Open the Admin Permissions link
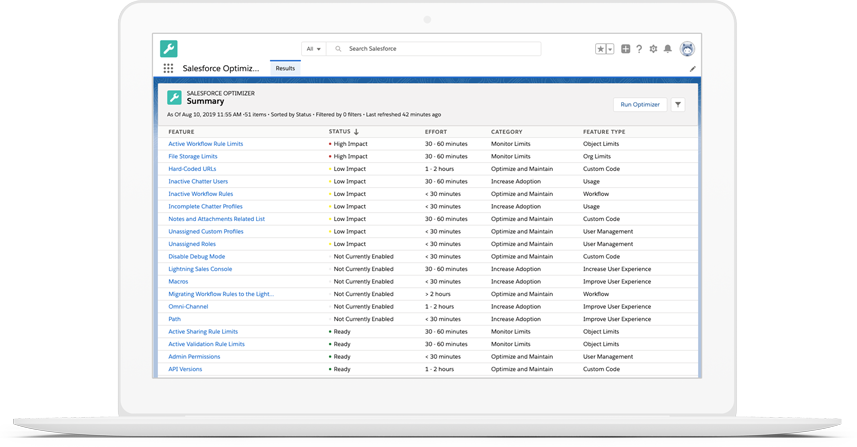Image resolution: width=857 pixels, height=447 pixels. (194, 356)
